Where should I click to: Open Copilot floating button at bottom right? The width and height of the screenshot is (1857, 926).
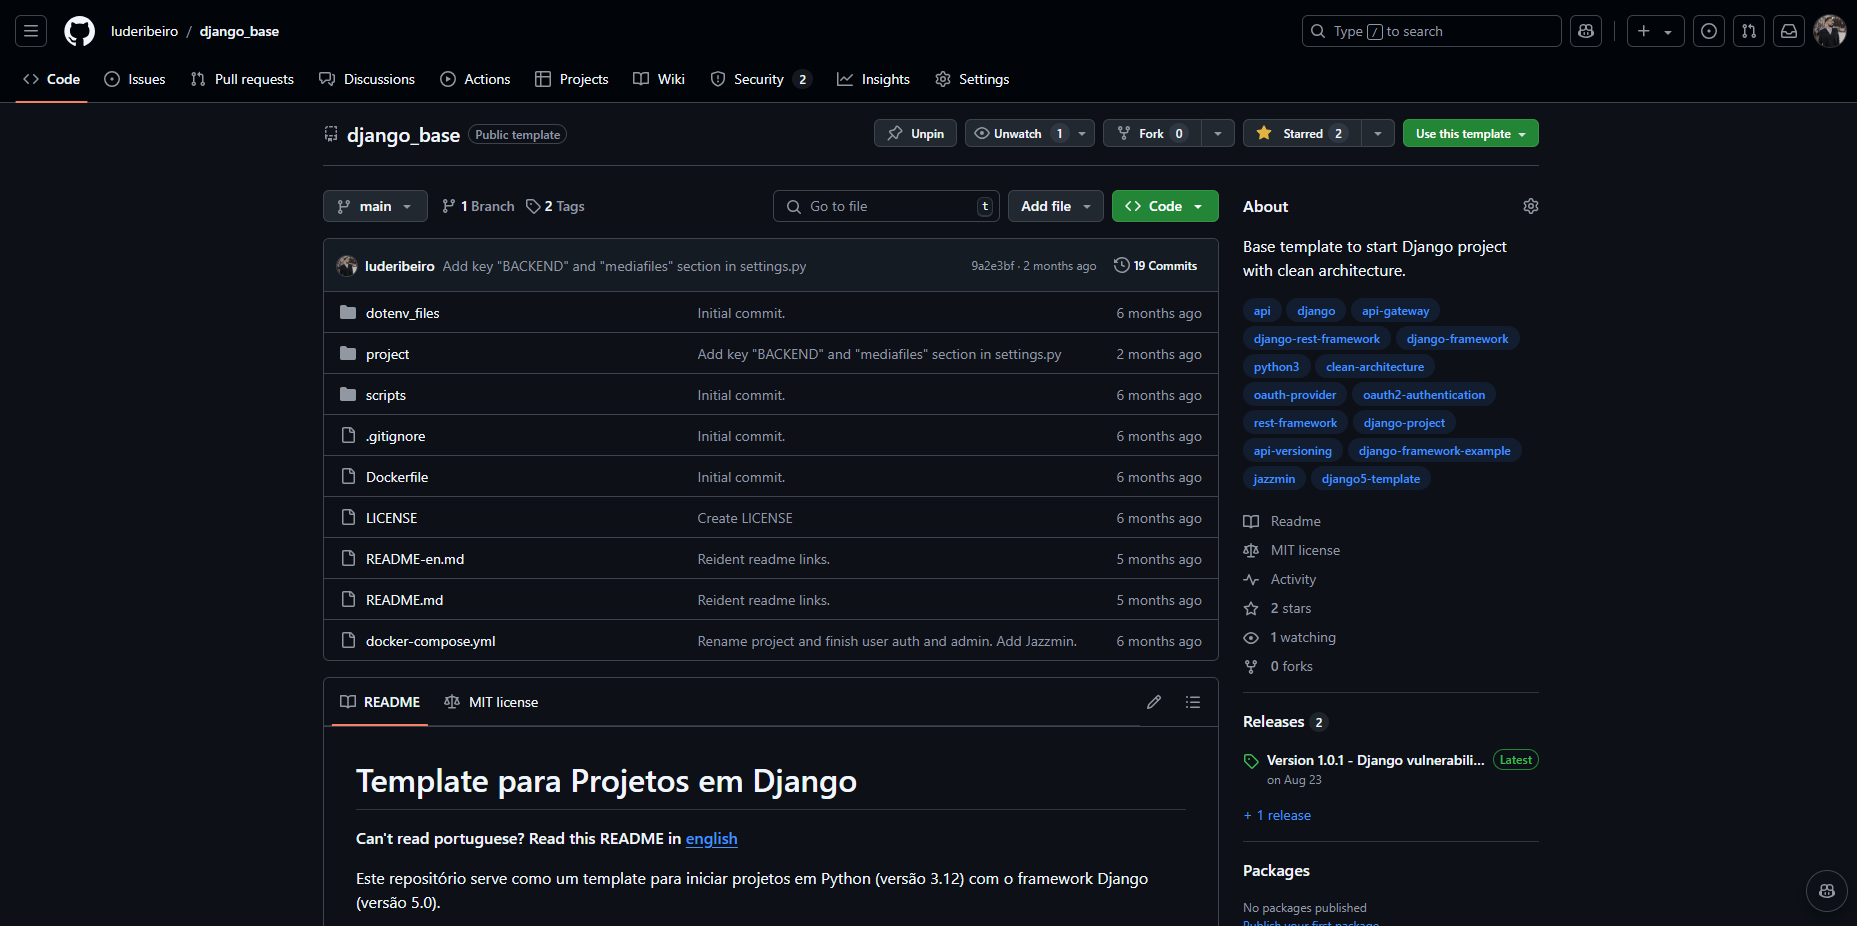click(1827, 891)
